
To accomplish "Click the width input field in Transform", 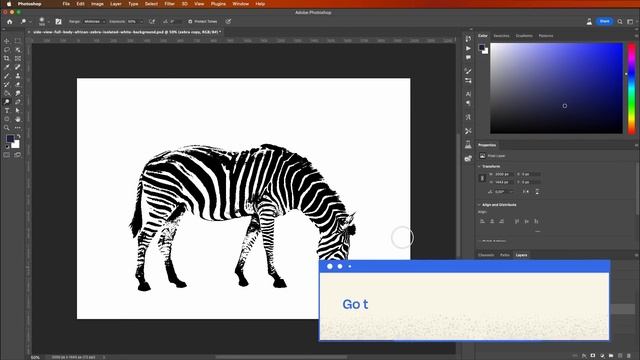I will (x=504, y=174).
